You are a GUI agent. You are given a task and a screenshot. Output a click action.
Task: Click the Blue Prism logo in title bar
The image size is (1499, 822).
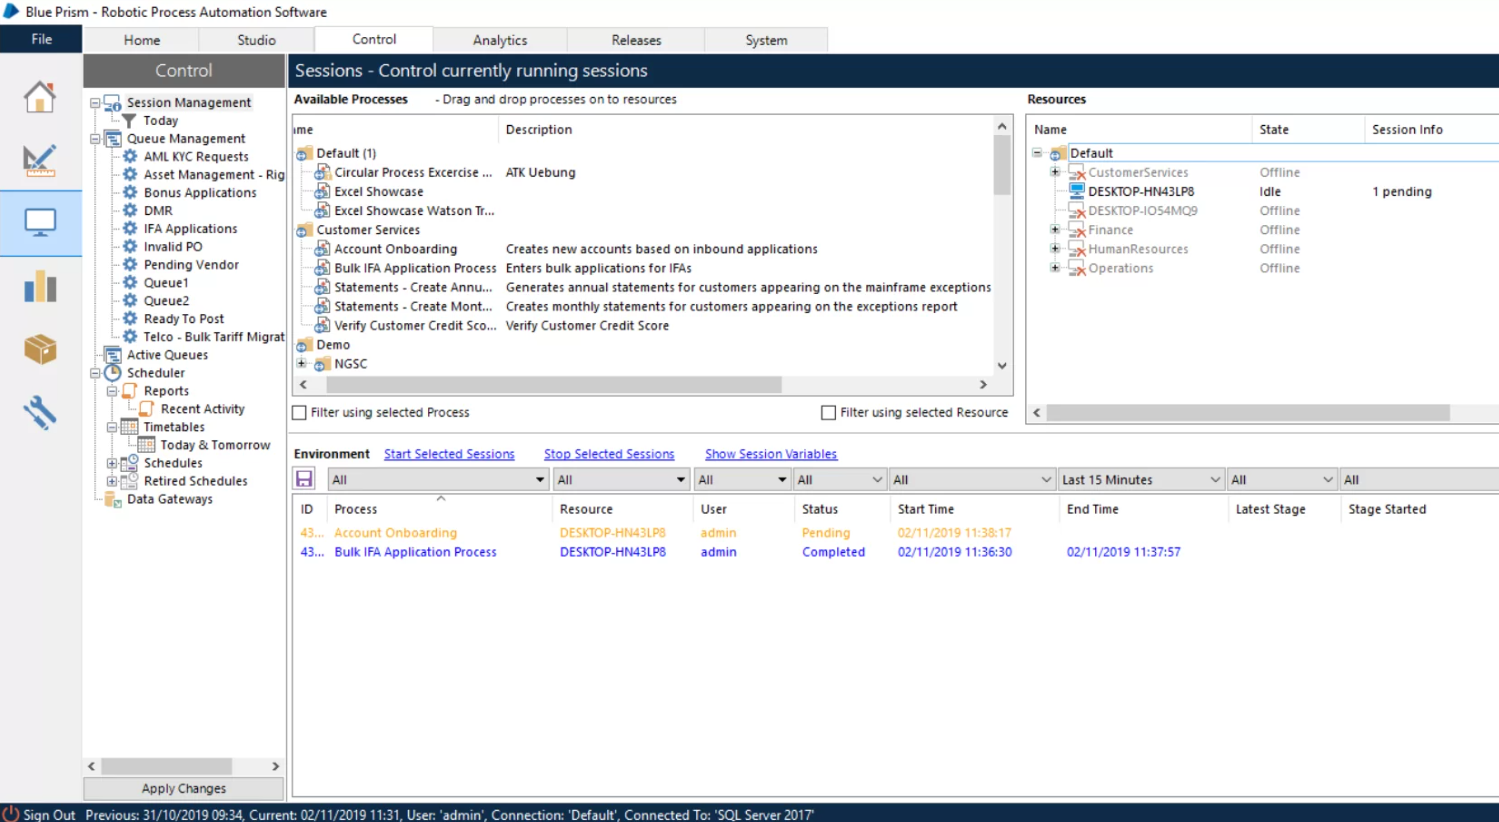[11, 11]
